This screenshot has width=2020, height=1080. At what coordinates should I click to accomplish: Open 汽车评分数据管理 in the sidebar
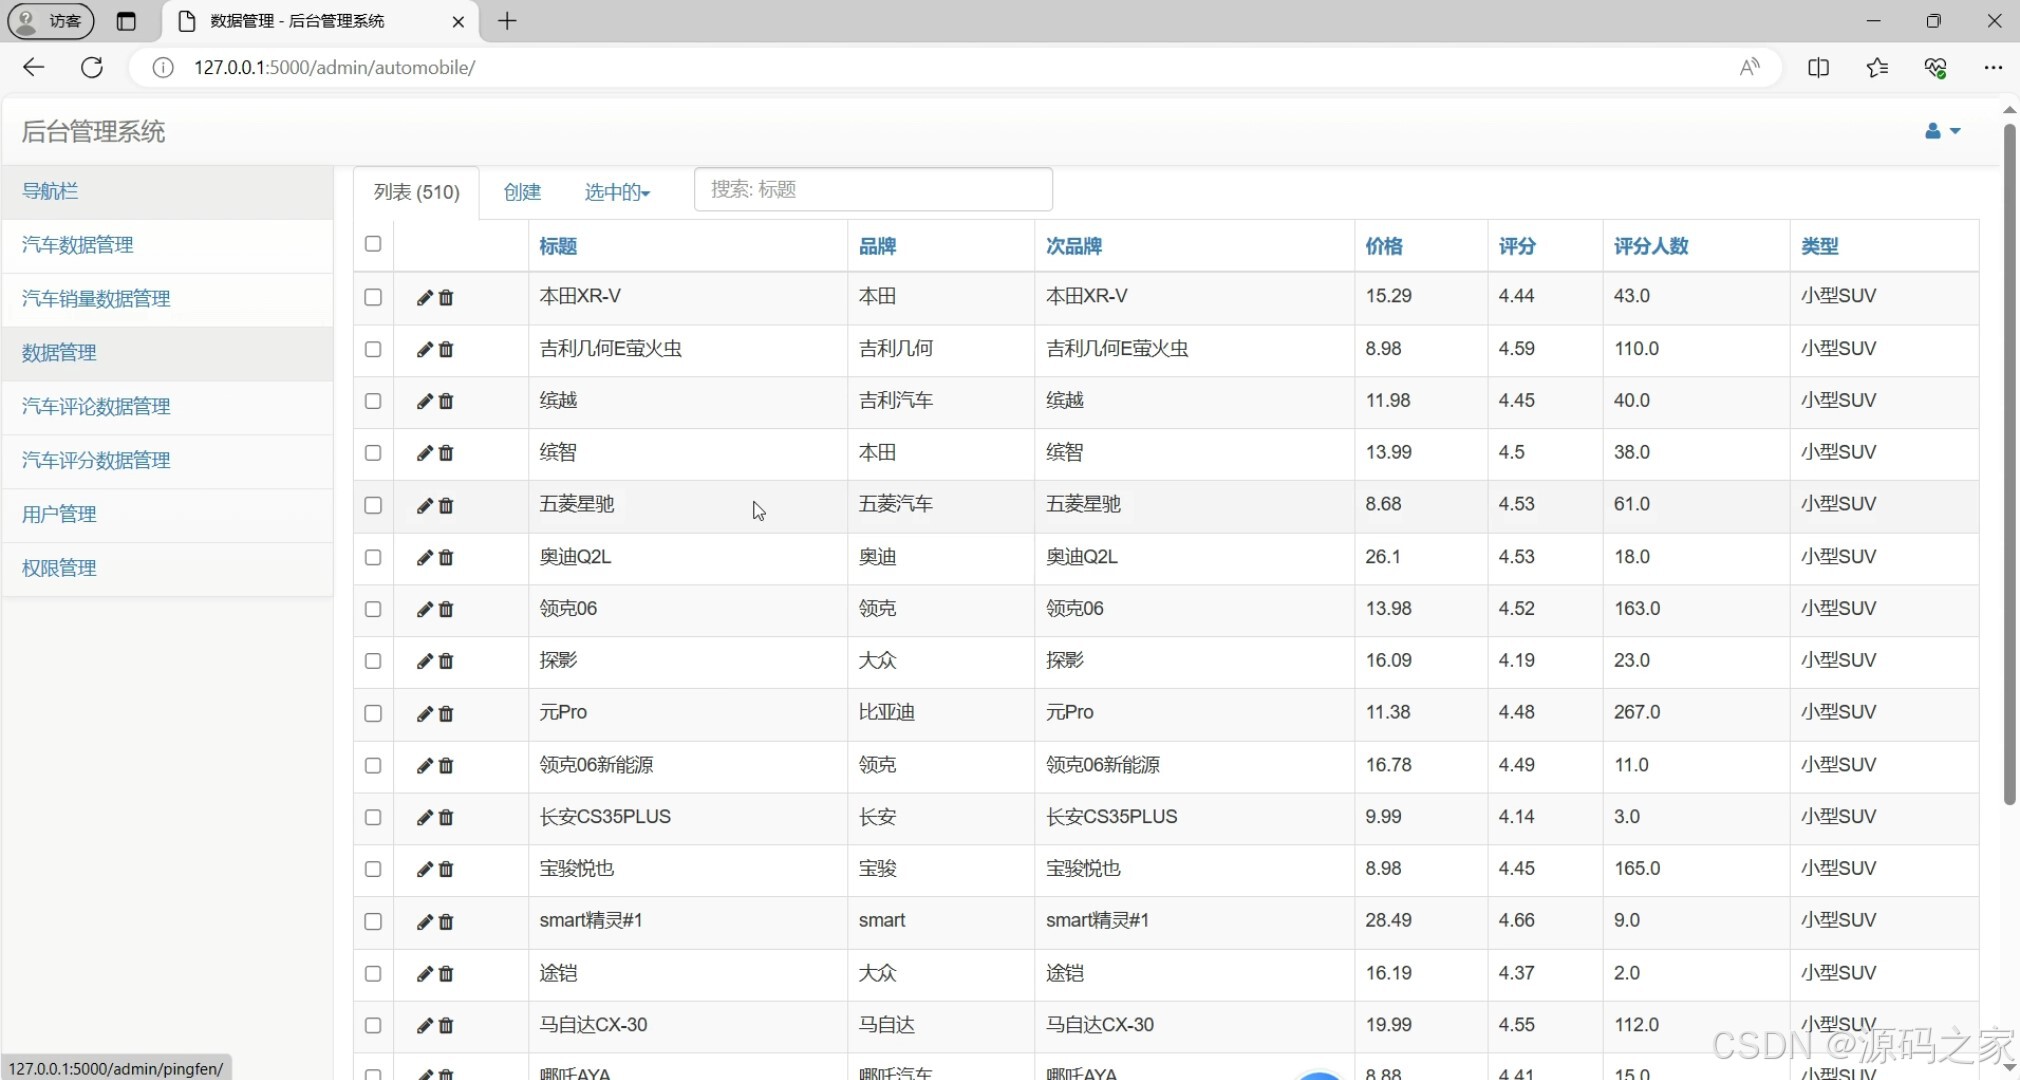tap(96, 460)
